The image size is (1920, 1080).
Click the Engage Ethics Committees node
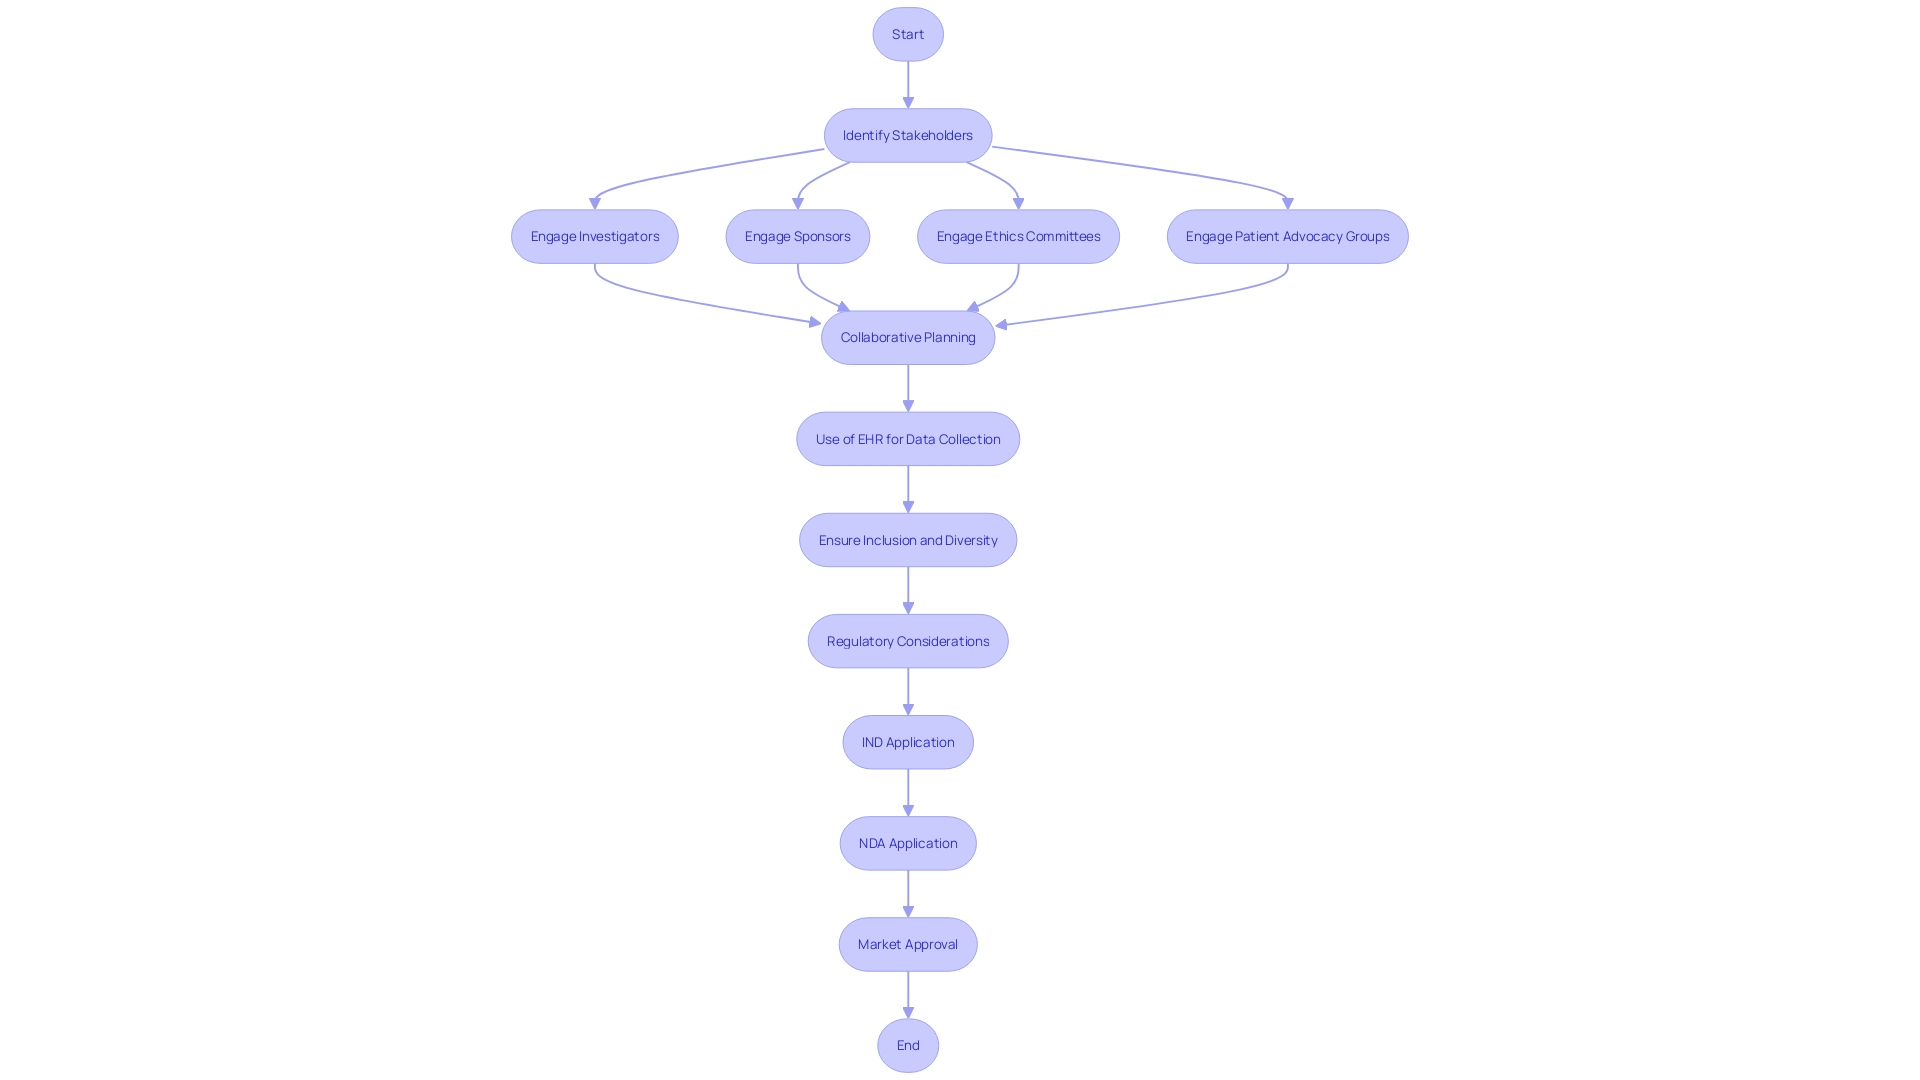[1017, 235]
